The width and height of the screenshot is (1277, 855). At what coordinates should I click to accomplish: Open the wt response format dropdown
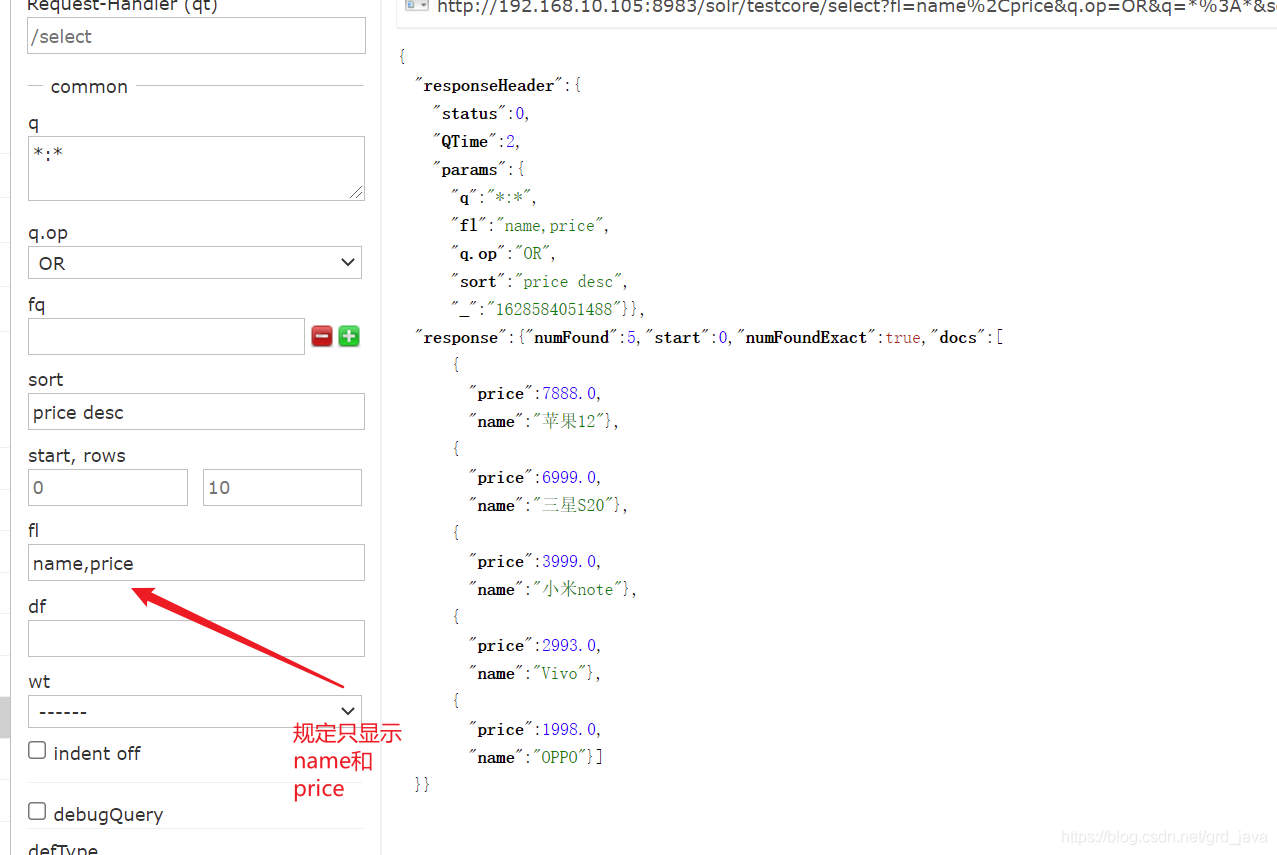pyautogui.click(x=195, y=711)
